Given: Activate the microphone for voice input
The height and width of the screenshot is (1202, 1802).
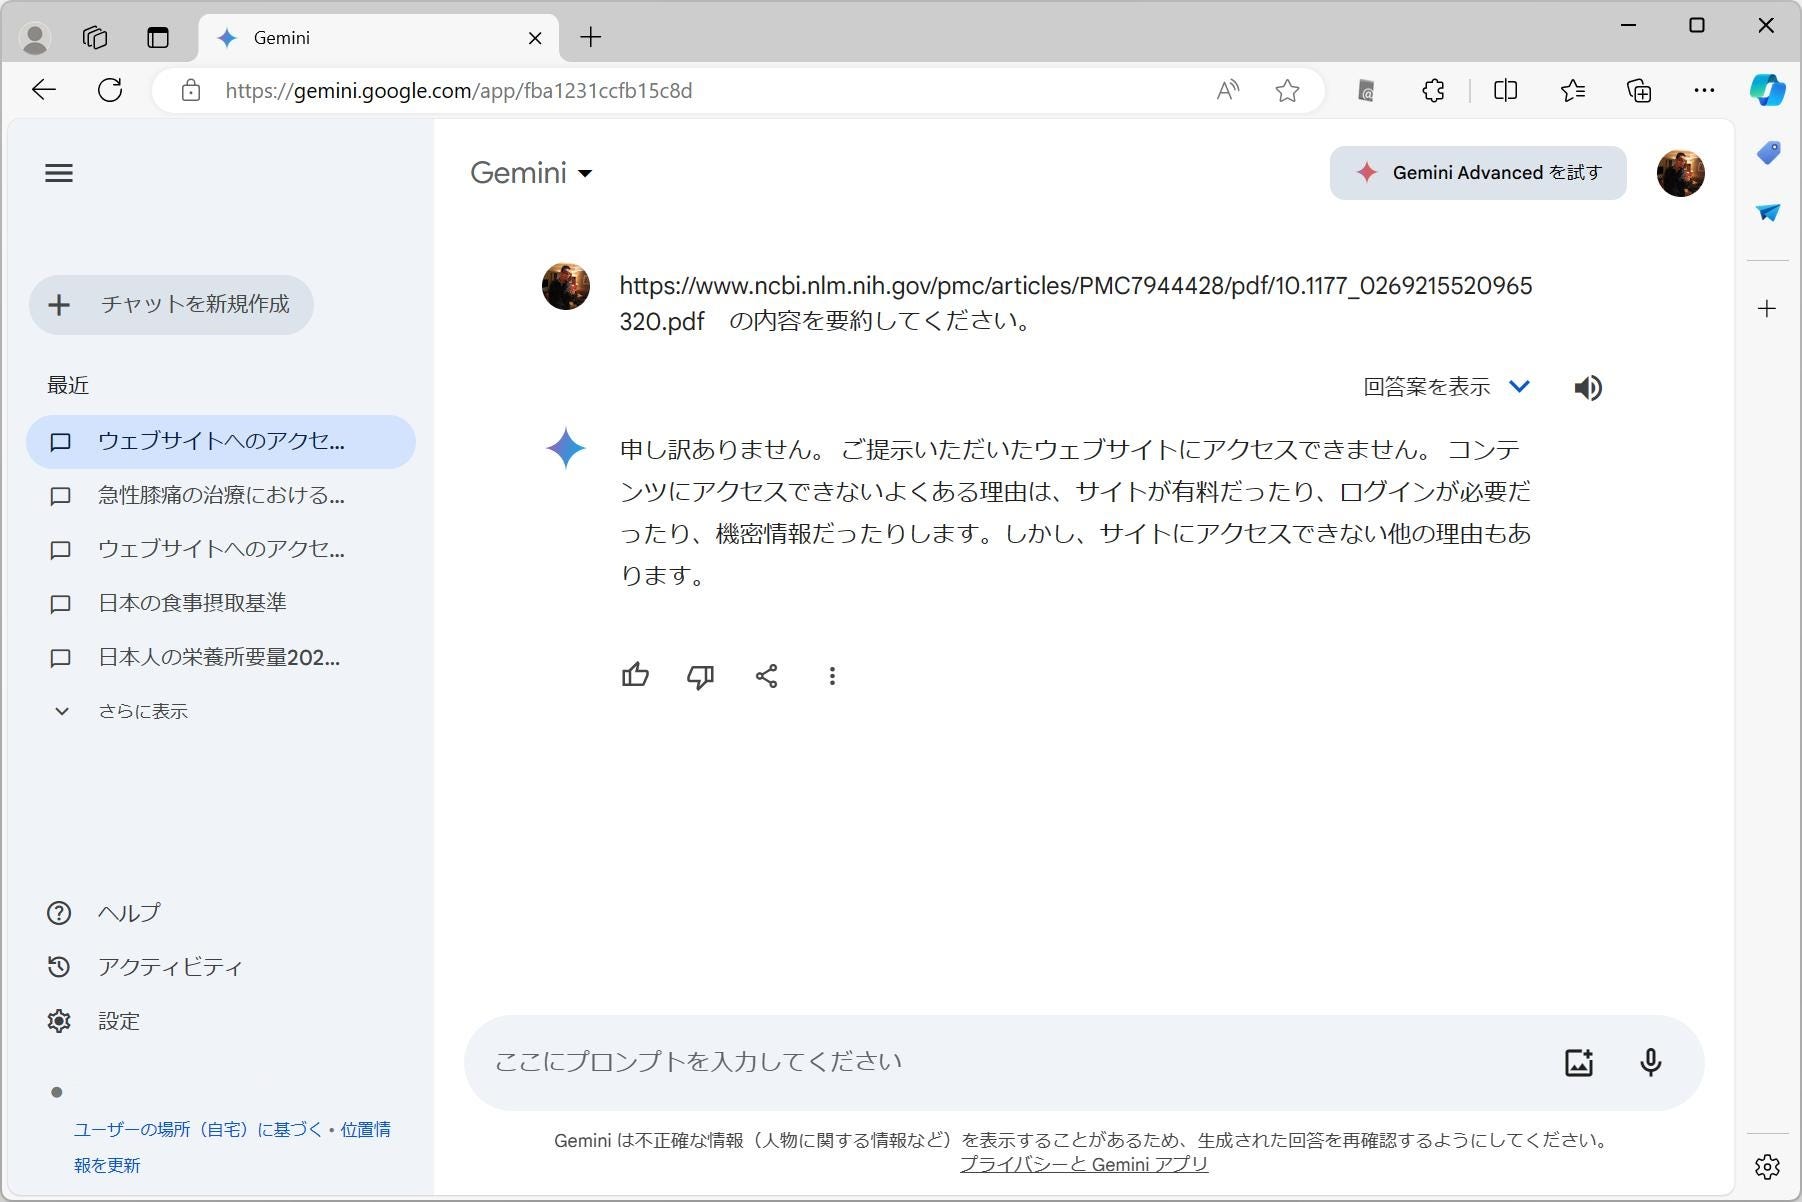Looking at the screenshot, I should [1651, 1062].
